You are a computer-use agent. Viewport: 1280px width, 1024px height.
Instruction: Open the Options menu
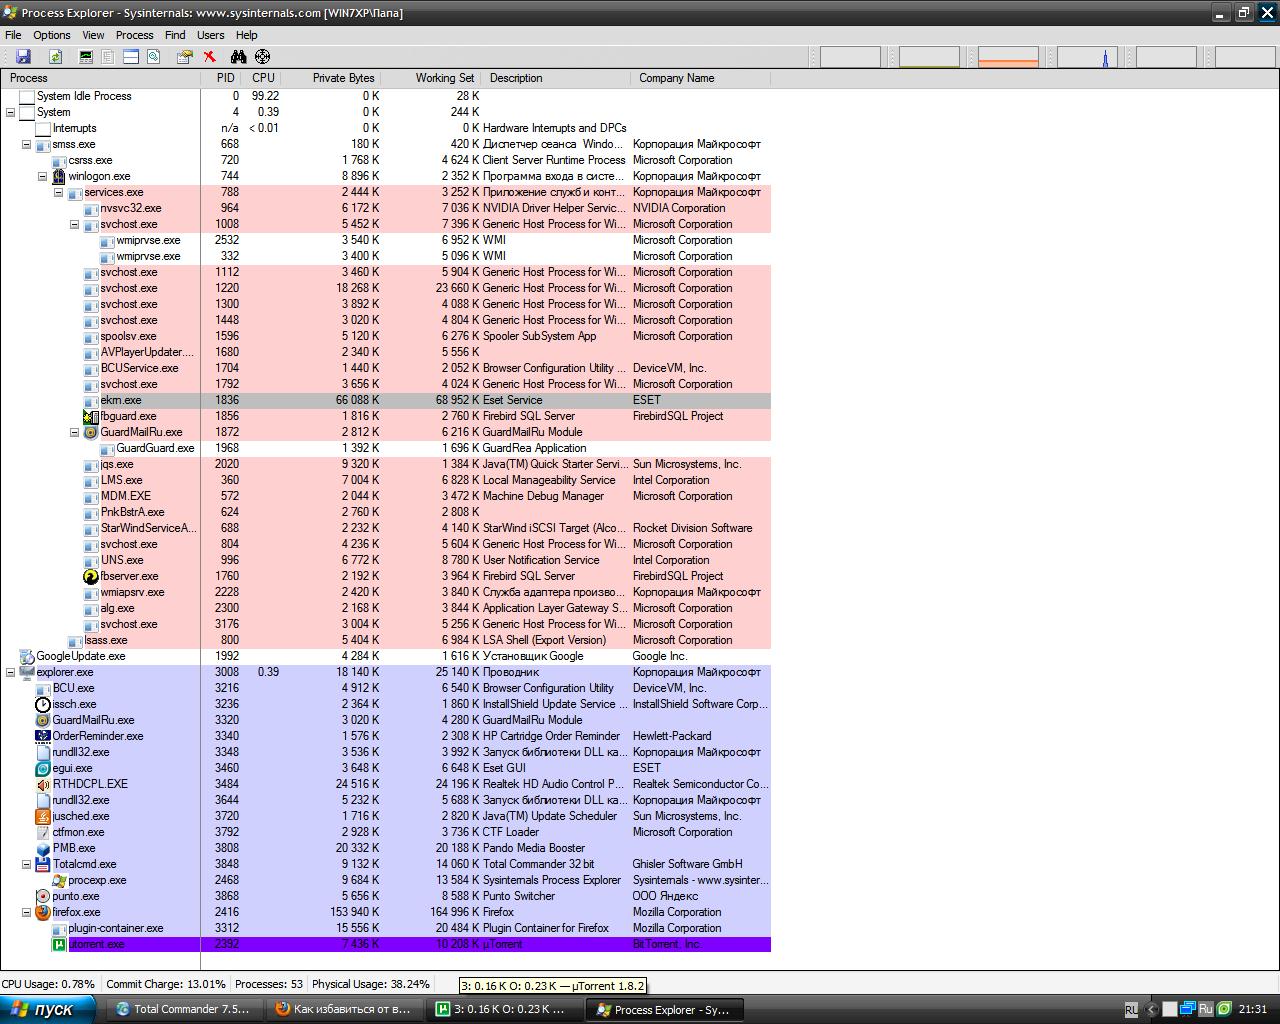[52, 35]
